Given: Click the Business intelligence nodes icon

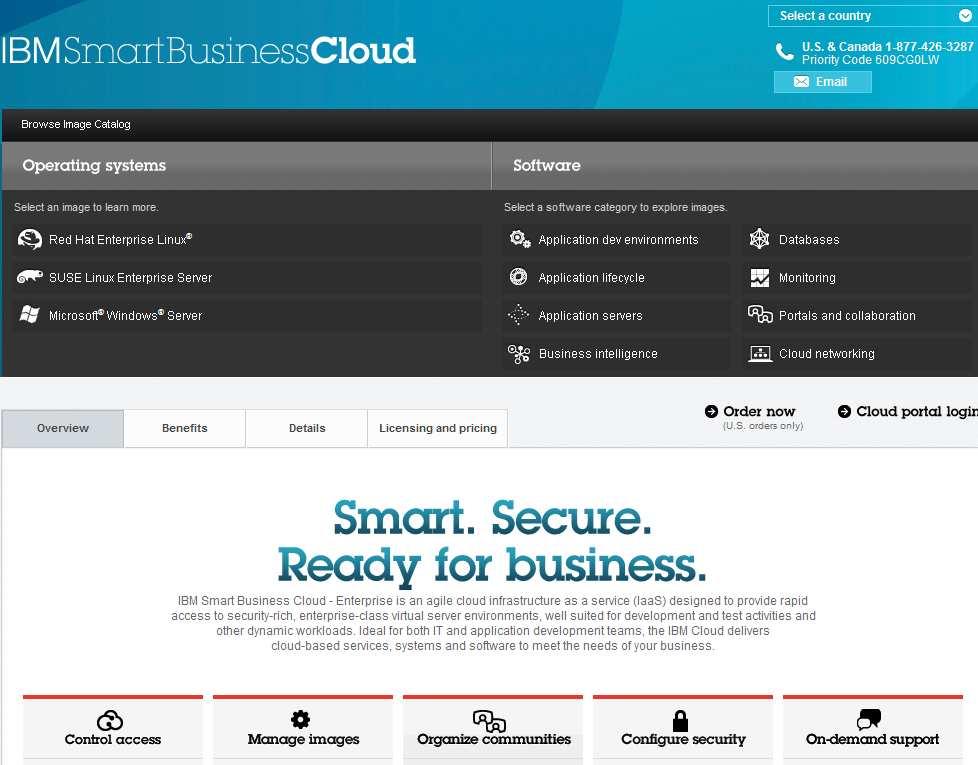Looking at the screenshot, I should point(519,354).
